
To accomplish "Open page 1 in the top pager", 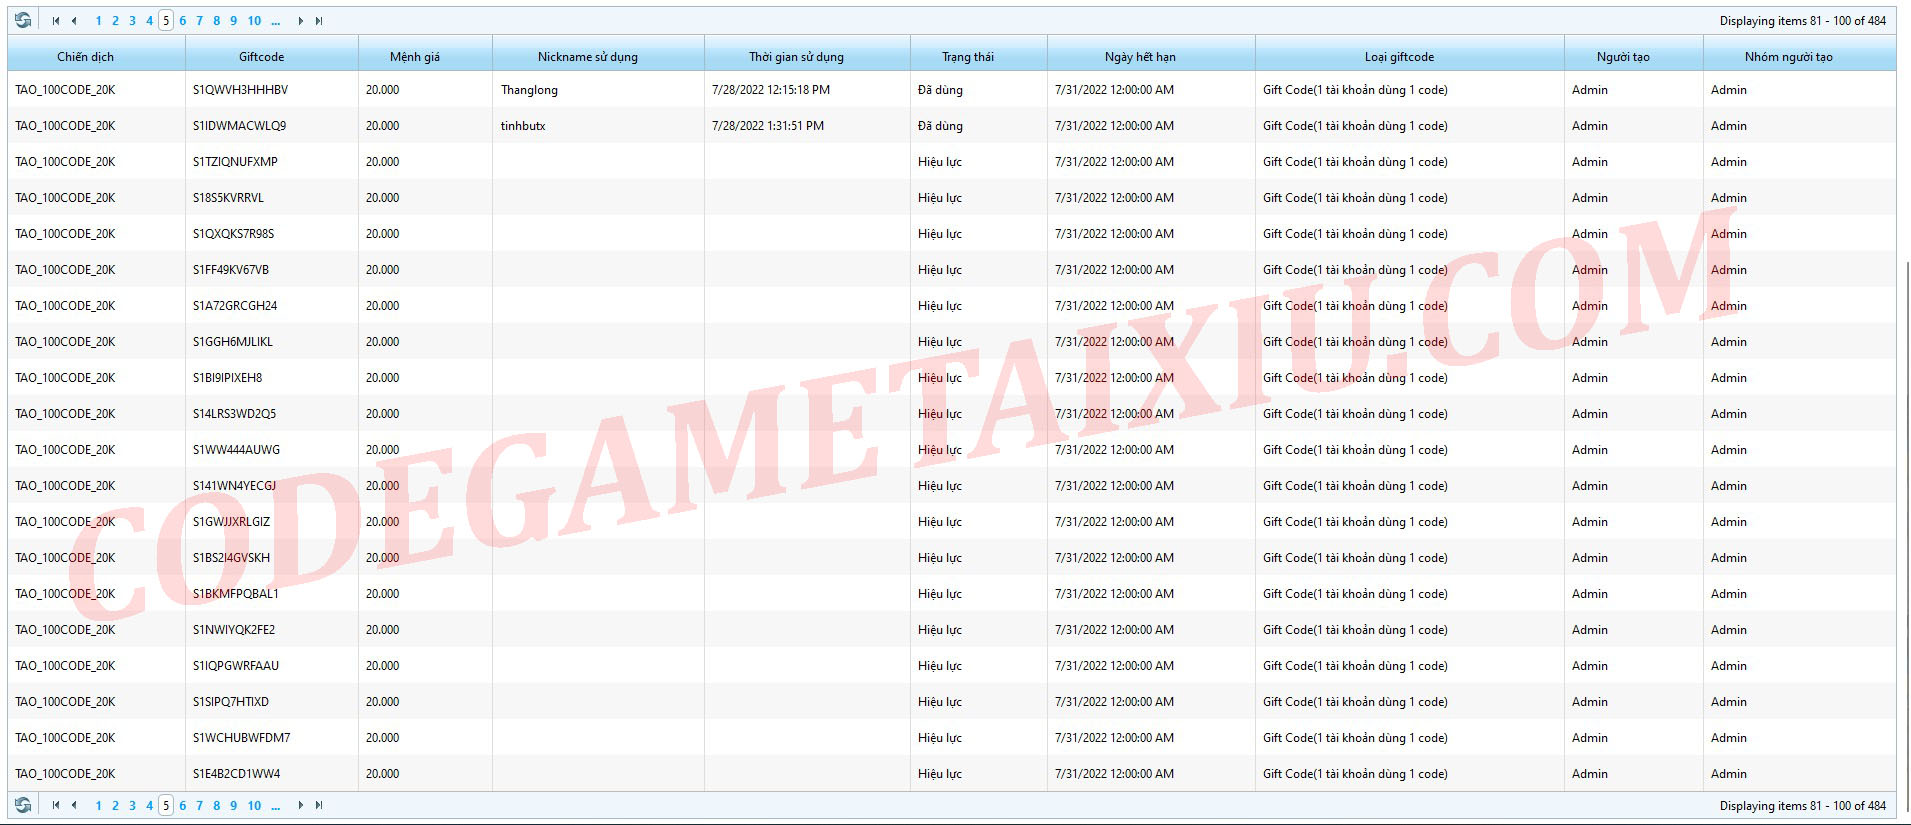I will [x=98, y=21].
